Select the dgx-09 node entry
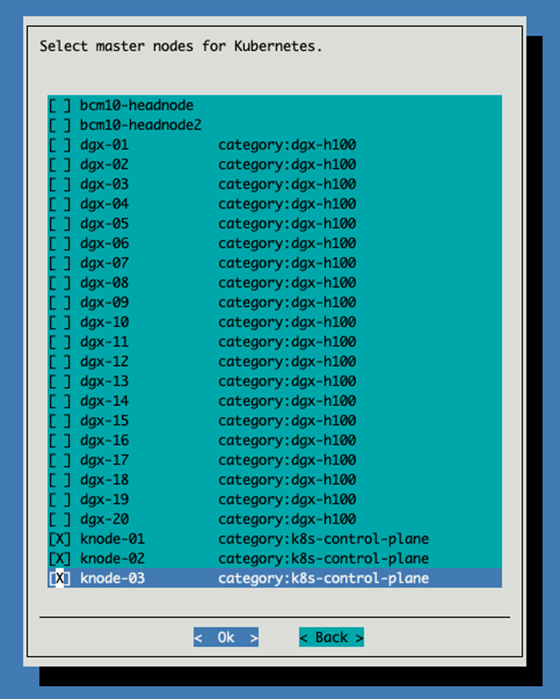This screenshot has width=560, height=700. 275,302
